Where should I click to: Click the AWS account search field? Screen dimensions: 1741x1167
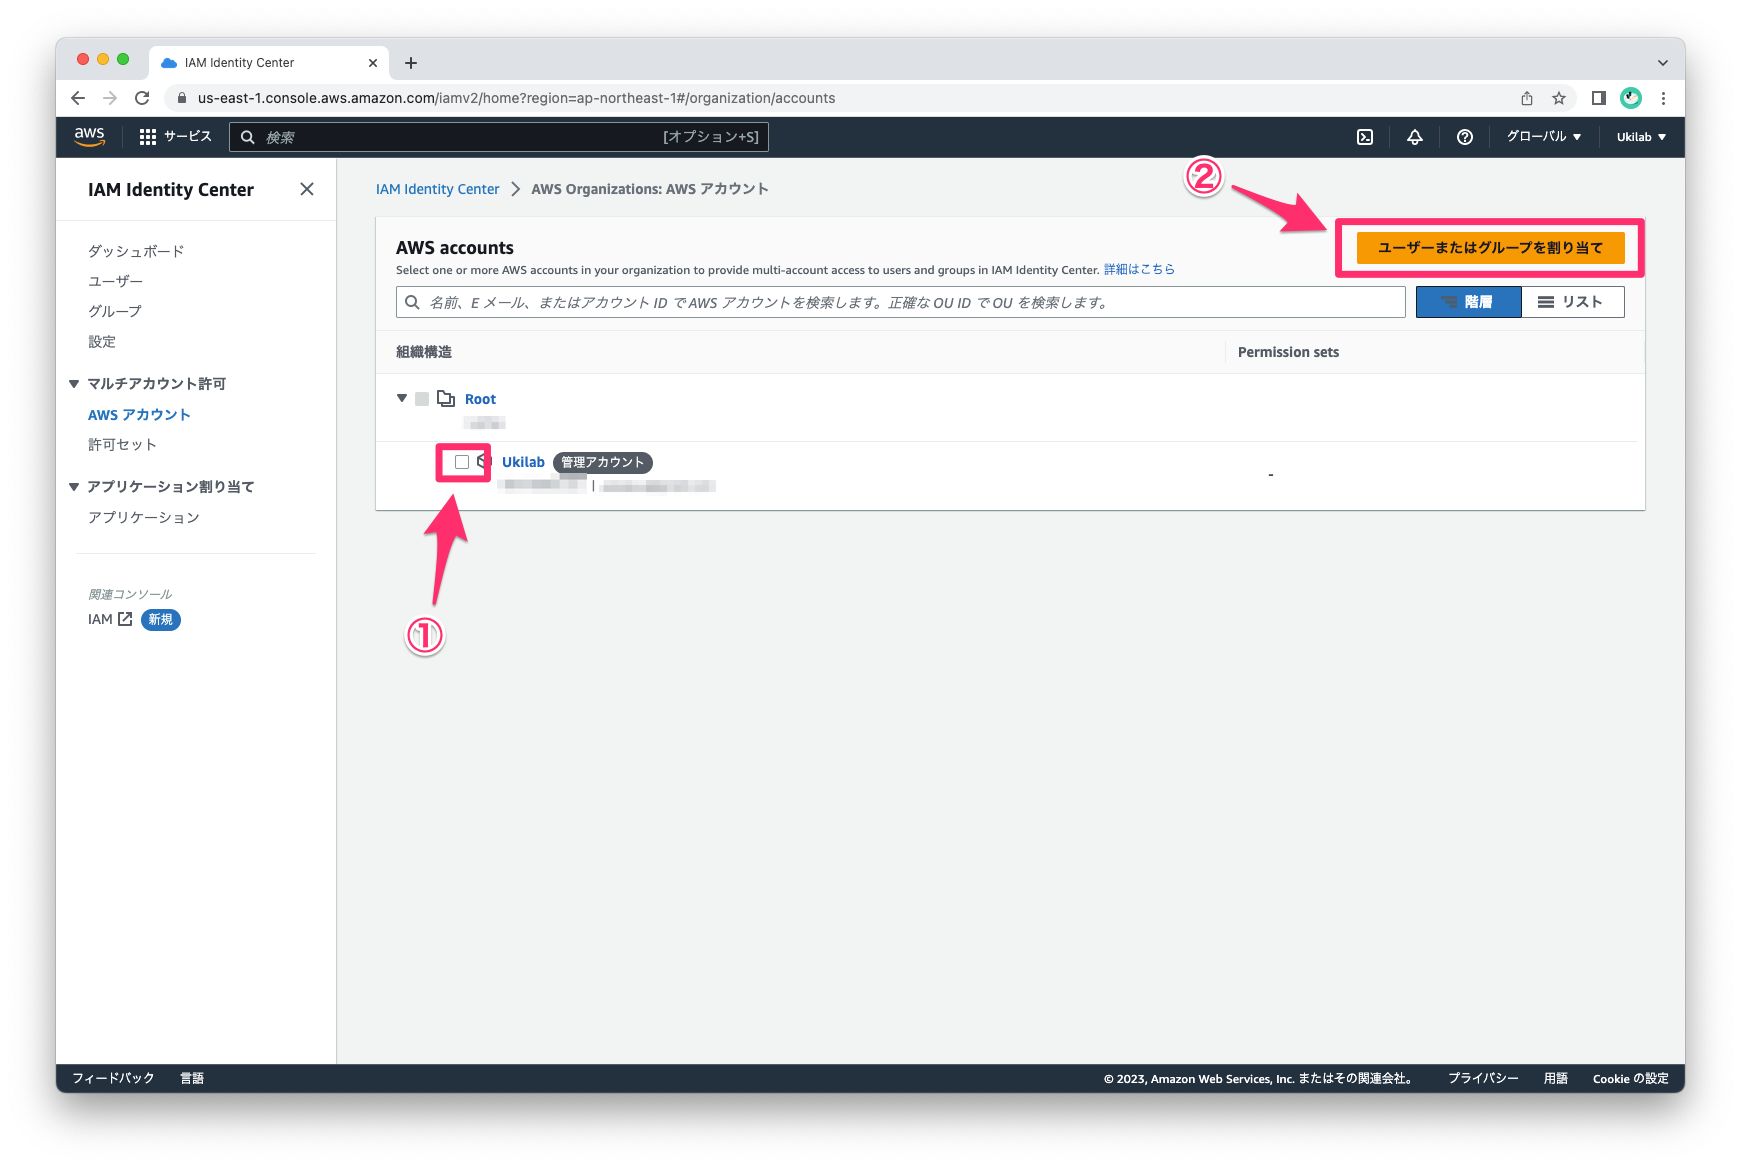click(901, 302)
